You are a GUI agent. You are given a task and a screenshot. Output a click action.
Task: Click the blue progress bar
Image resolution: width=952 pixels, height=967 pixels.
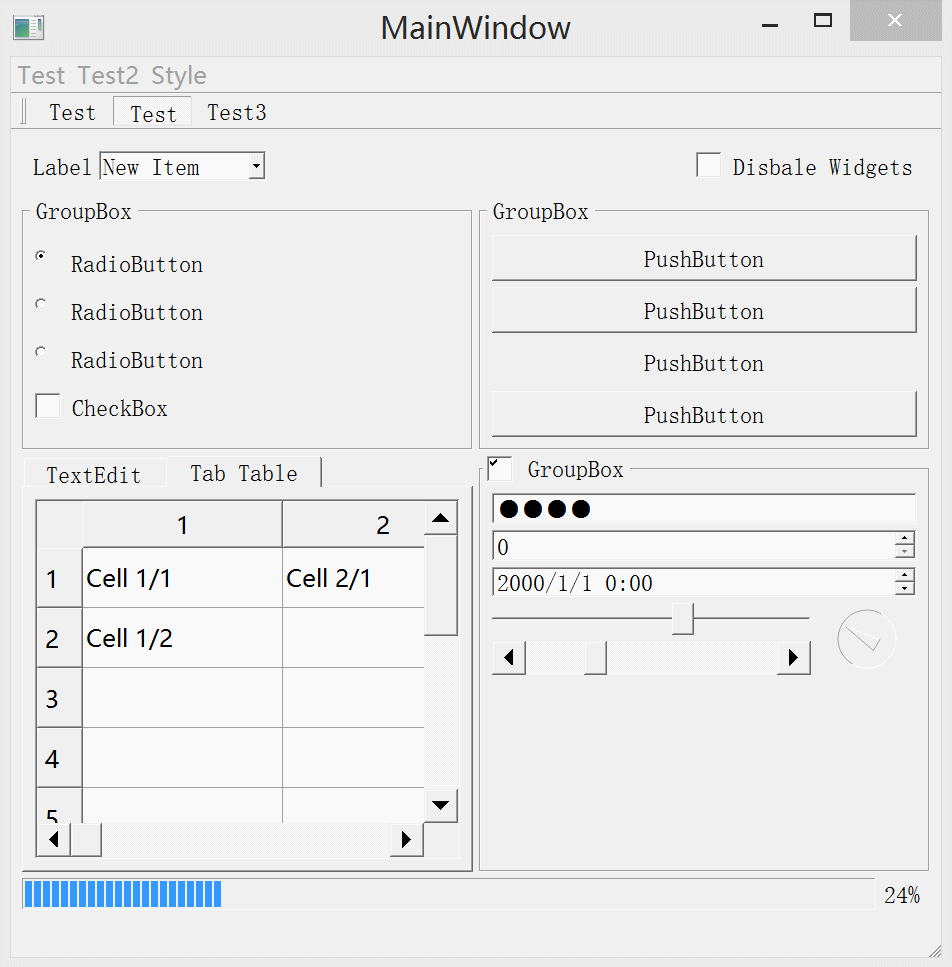coord(449,894)
